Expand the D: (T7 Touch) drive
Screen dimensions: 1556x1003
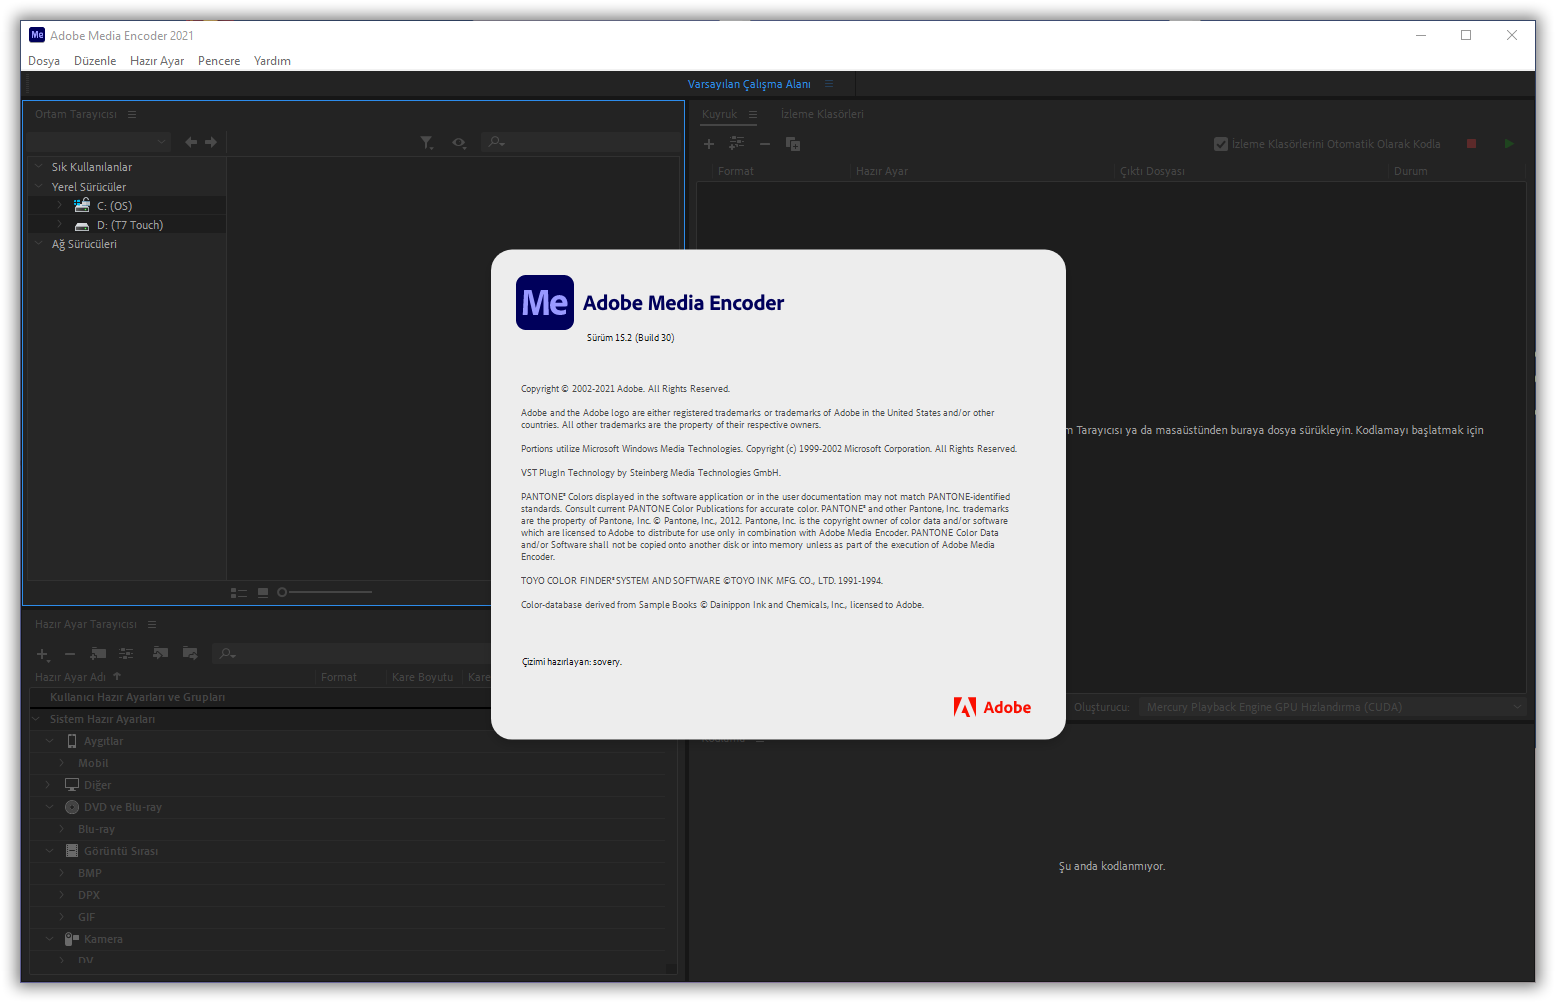coord(59,224)
